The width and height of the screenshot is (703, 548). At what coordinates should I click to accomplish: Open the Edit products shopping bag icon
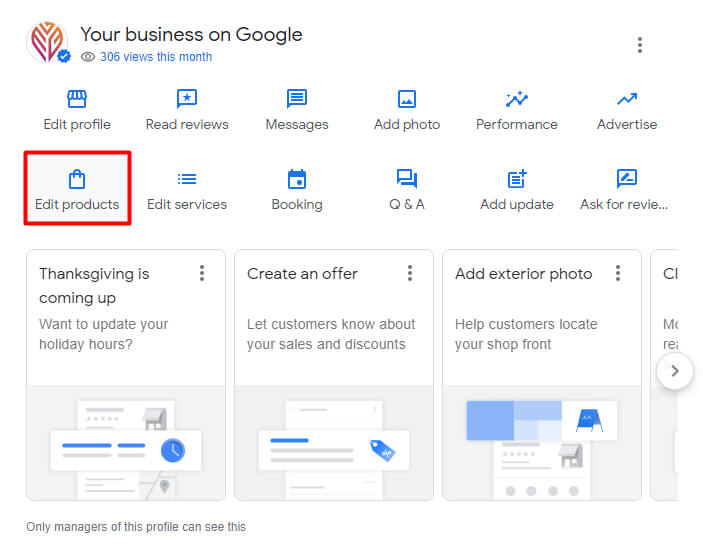(77, 179)
